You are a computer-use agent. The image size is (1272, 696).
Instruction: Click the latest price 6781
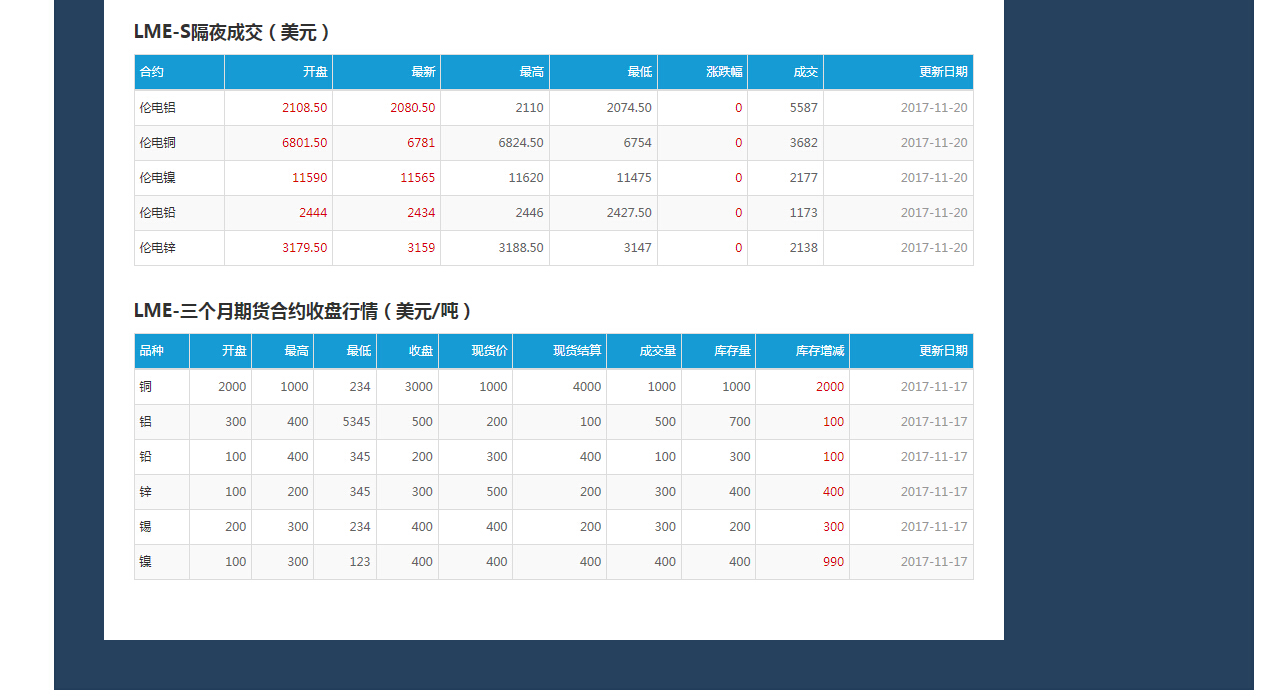pyautogui.click(x=421, y=142)
